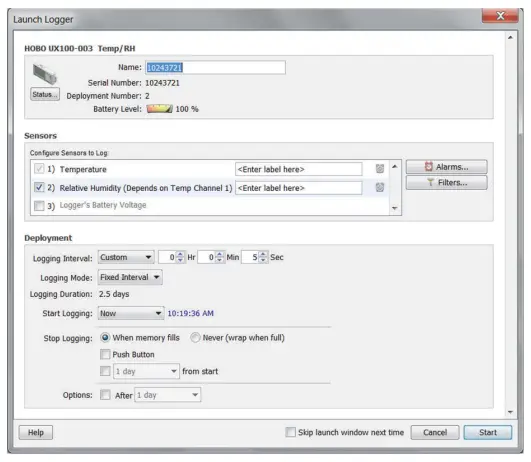The width and height of the screenshot is (531, 462).
Task: Click the alarm icon in Relative Humidity row
Action: 380,187
